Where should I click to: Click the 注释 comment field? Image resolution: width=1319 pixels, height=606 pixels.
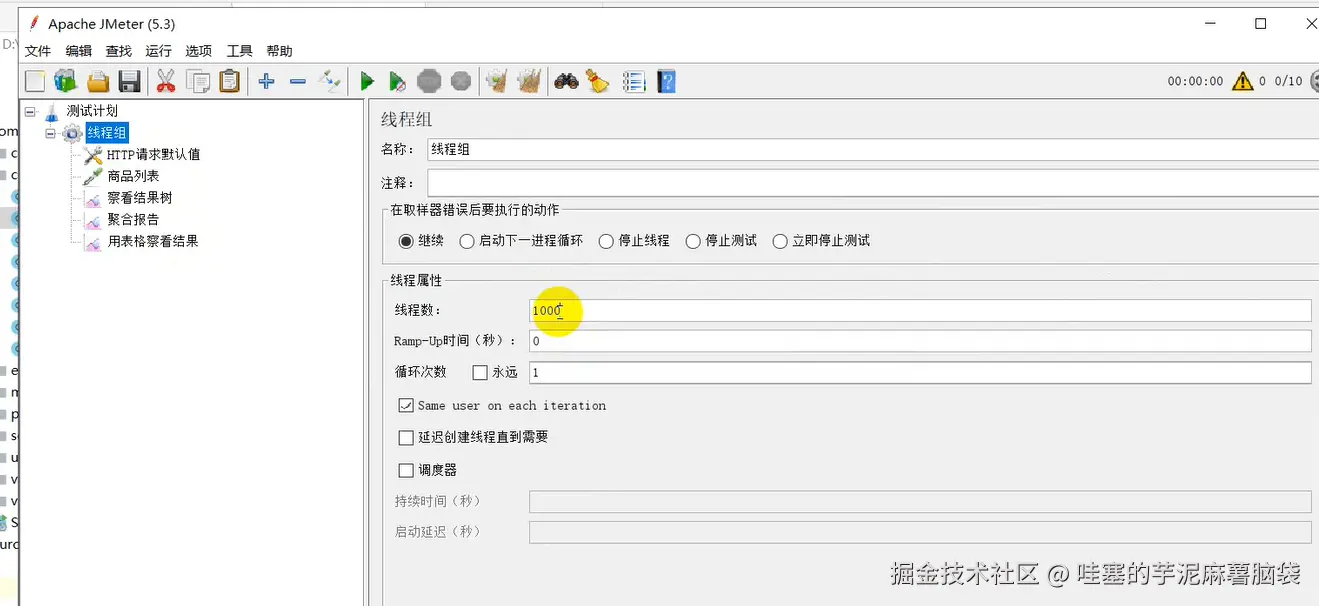[872, 183]
